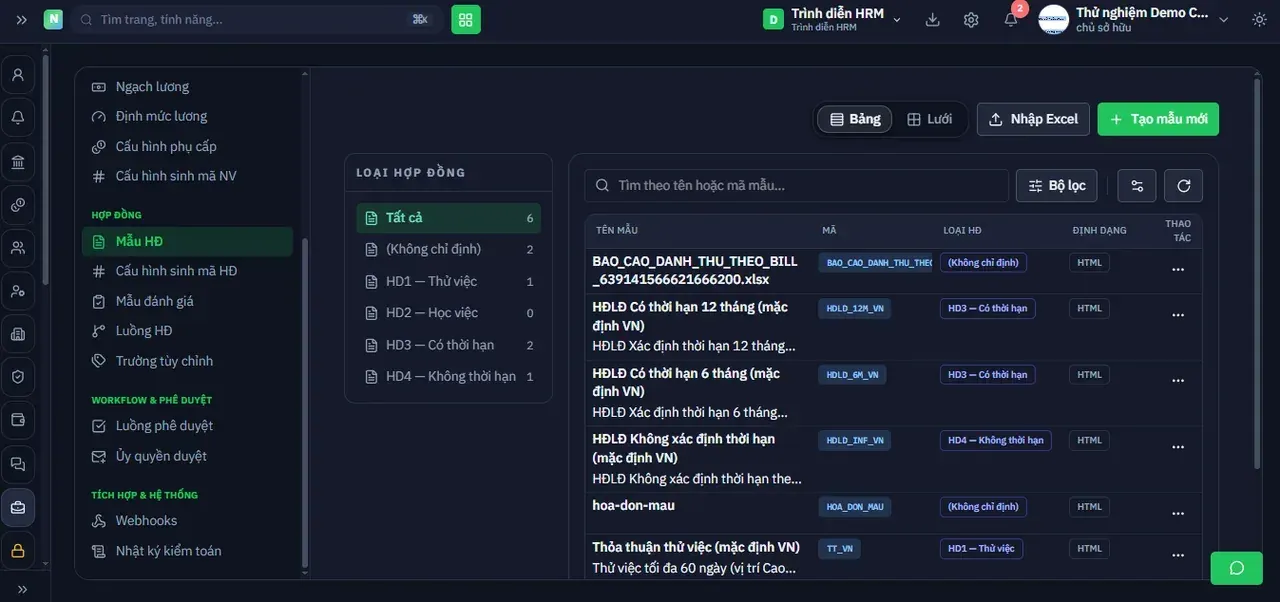Open the coins icon in left rail
Viewport: 1280px width, 602px height.
[x=18, y=204]
